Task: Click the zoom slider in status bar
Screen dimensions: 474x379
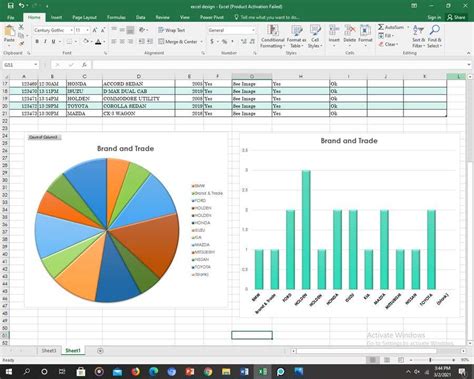Action: point(431,360)
